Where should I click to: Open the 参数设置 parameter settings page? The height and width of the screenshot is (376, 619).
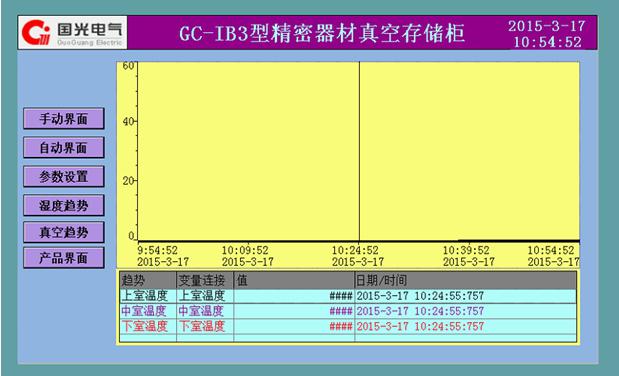pyautogui.click(x=64, y=177)
